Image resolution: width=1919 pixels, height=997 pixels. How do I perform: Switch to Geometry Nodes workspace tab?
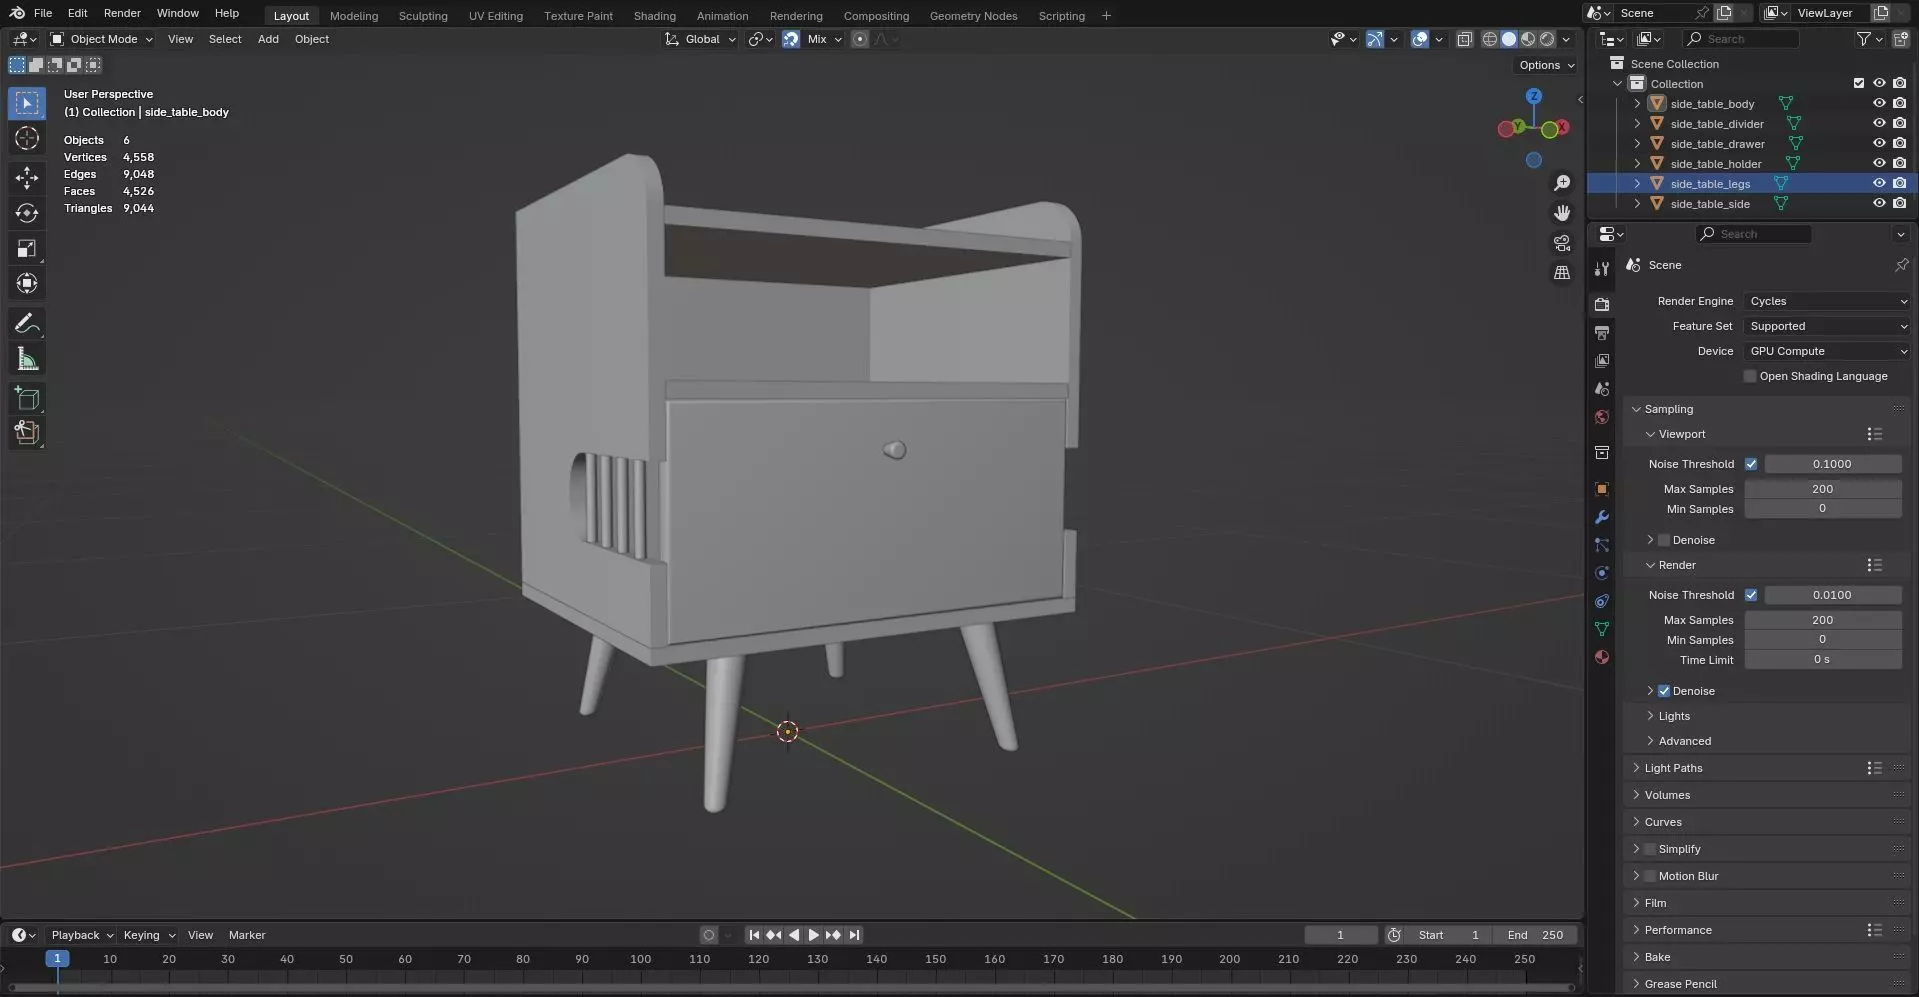coord(973,16)
